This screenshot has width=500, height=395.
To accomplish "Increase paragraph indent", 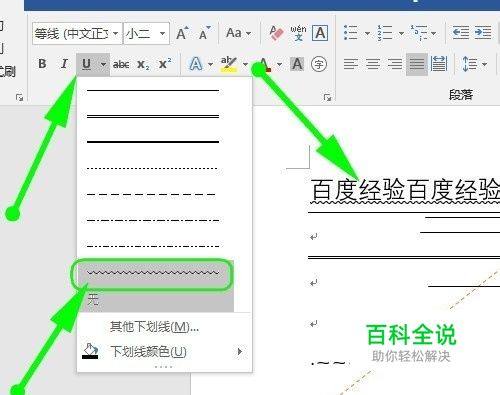I will point(483,33).
